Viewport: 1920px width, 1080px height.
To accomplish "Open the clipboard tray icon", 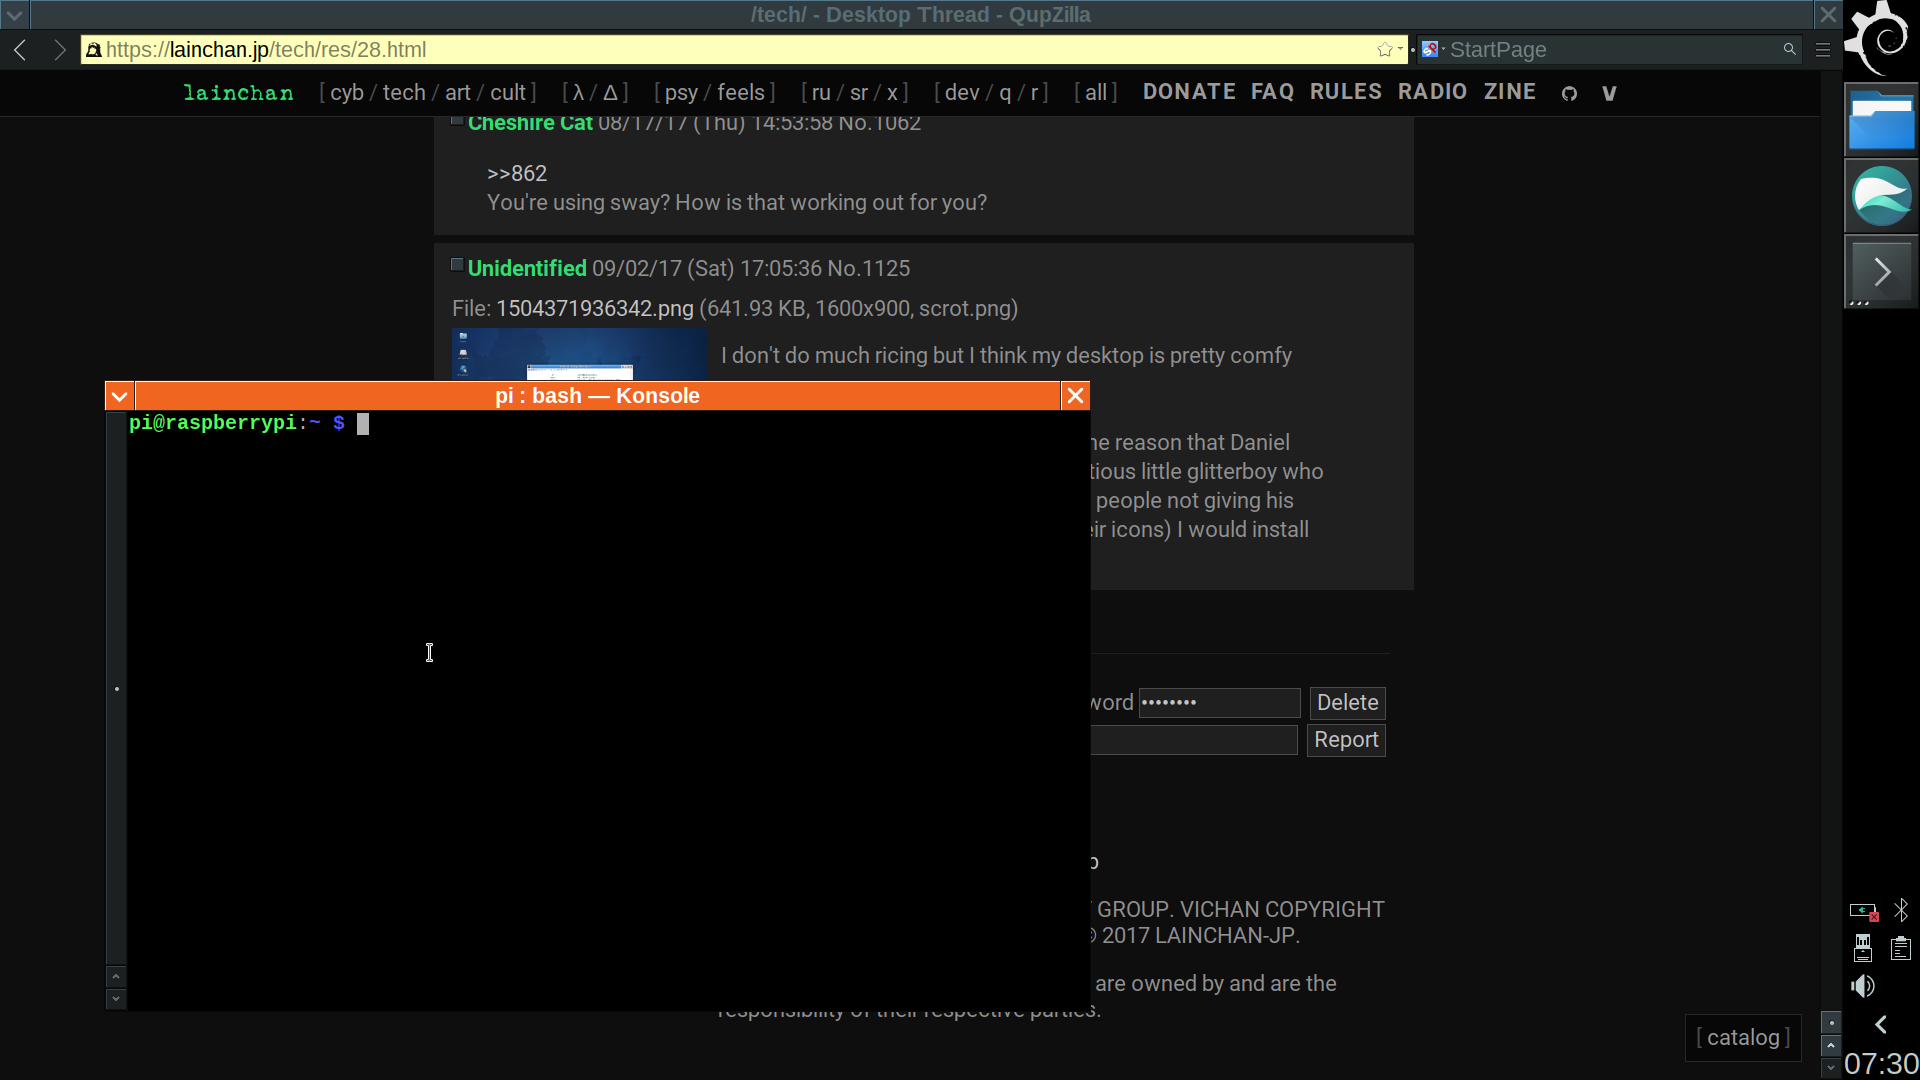I will (x=1901, y=948).
